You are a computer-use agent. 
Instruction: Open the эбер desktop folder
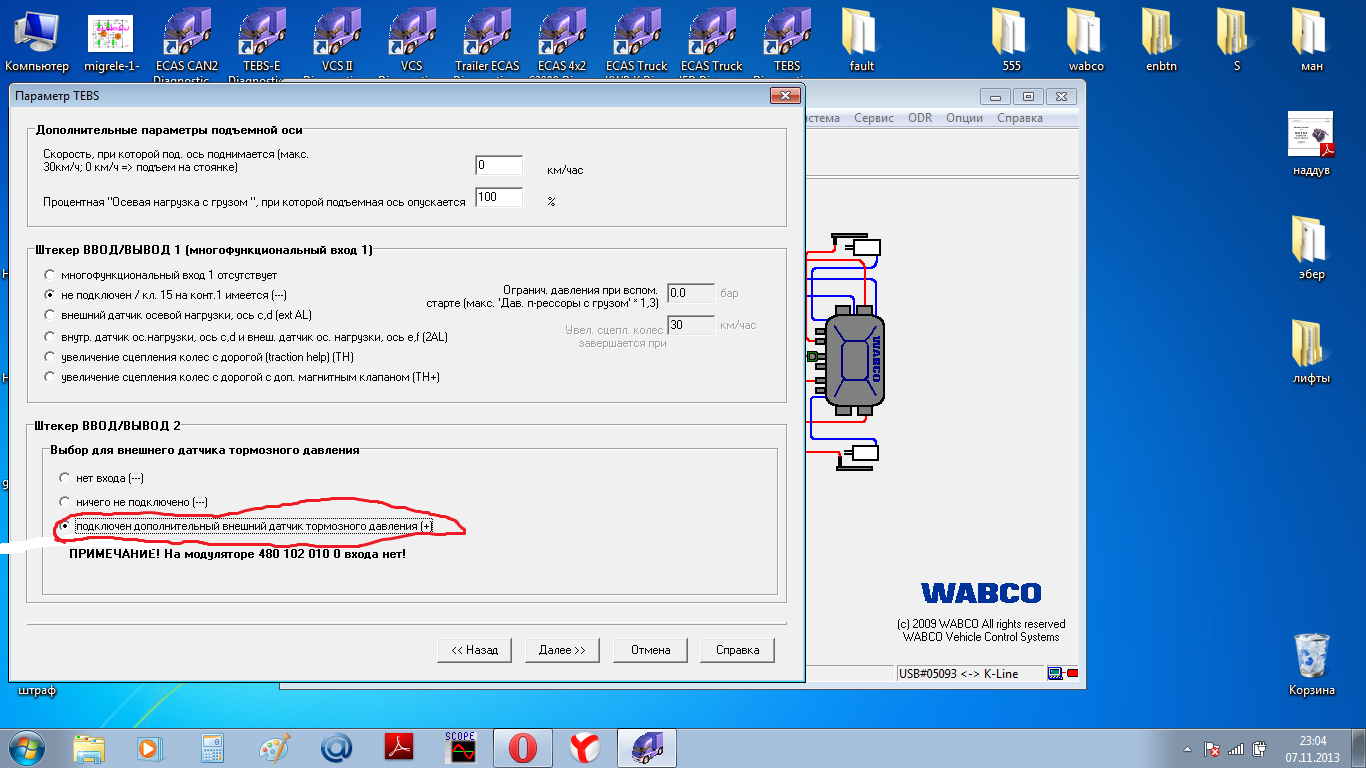(1311, 250)
